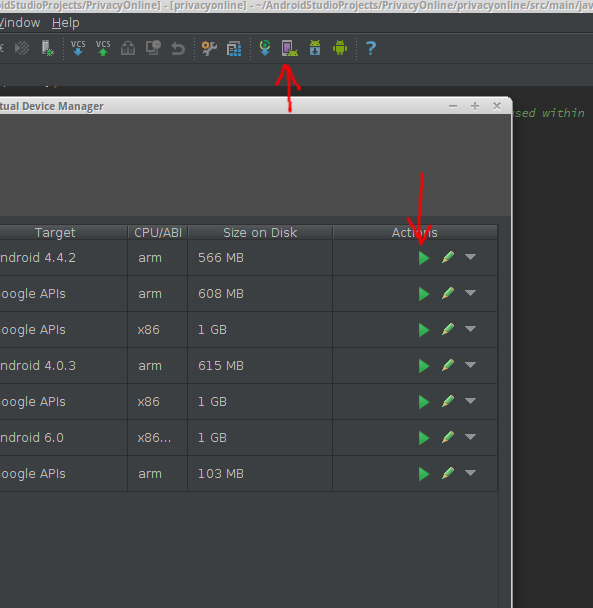The image size is (593, 608).
Task: Launch the Android 4.0.3 emulator
Action: 424,366
